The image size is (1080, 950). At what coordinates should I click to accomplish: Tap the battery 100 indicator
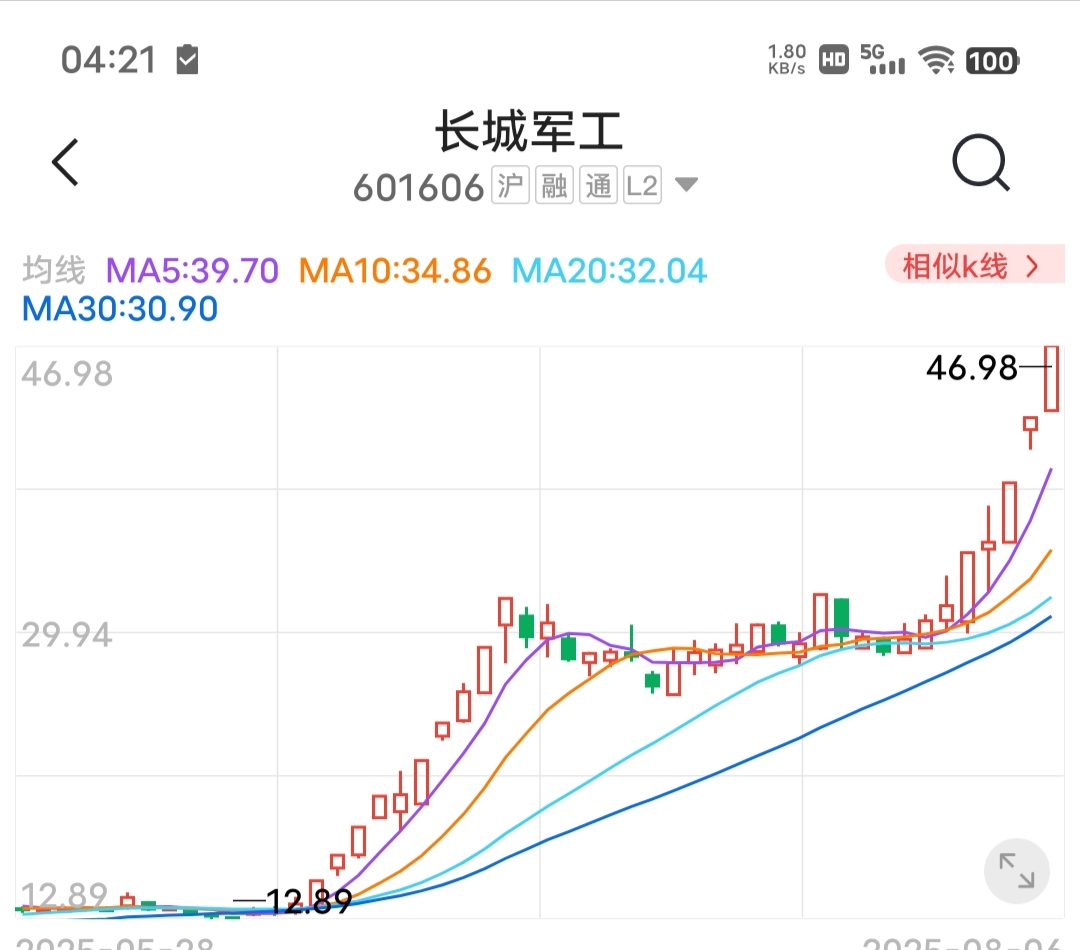(992, 61)
